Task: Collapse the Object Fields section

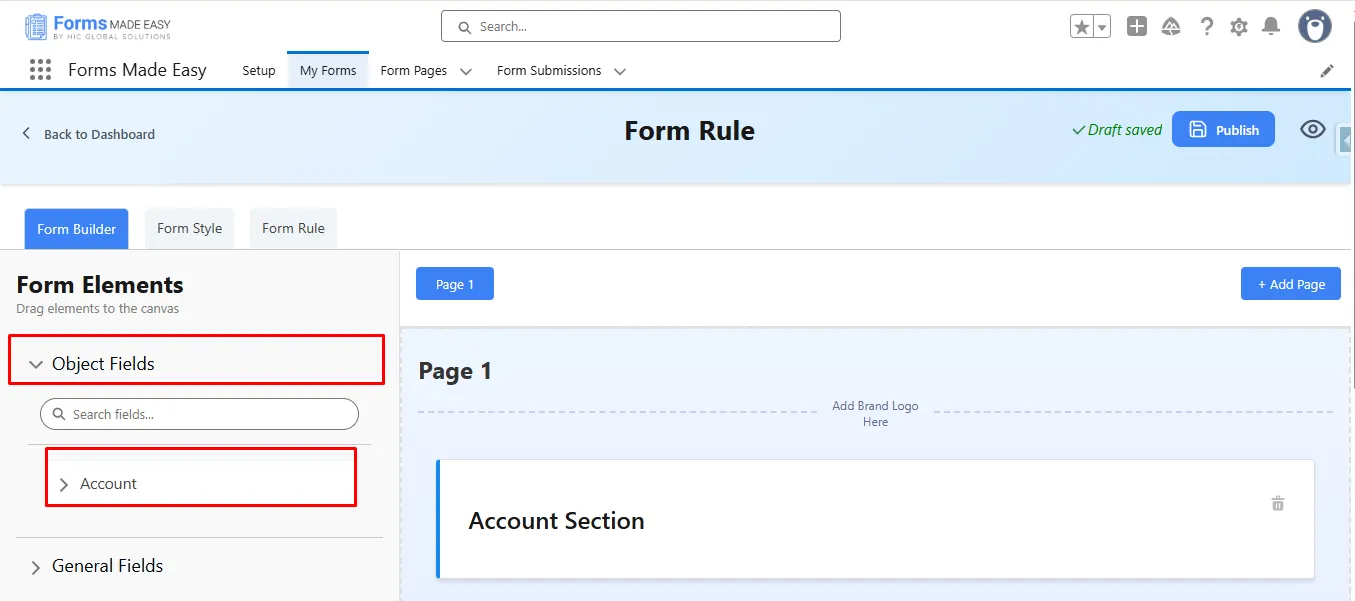Action: click(x=37, y=365)
